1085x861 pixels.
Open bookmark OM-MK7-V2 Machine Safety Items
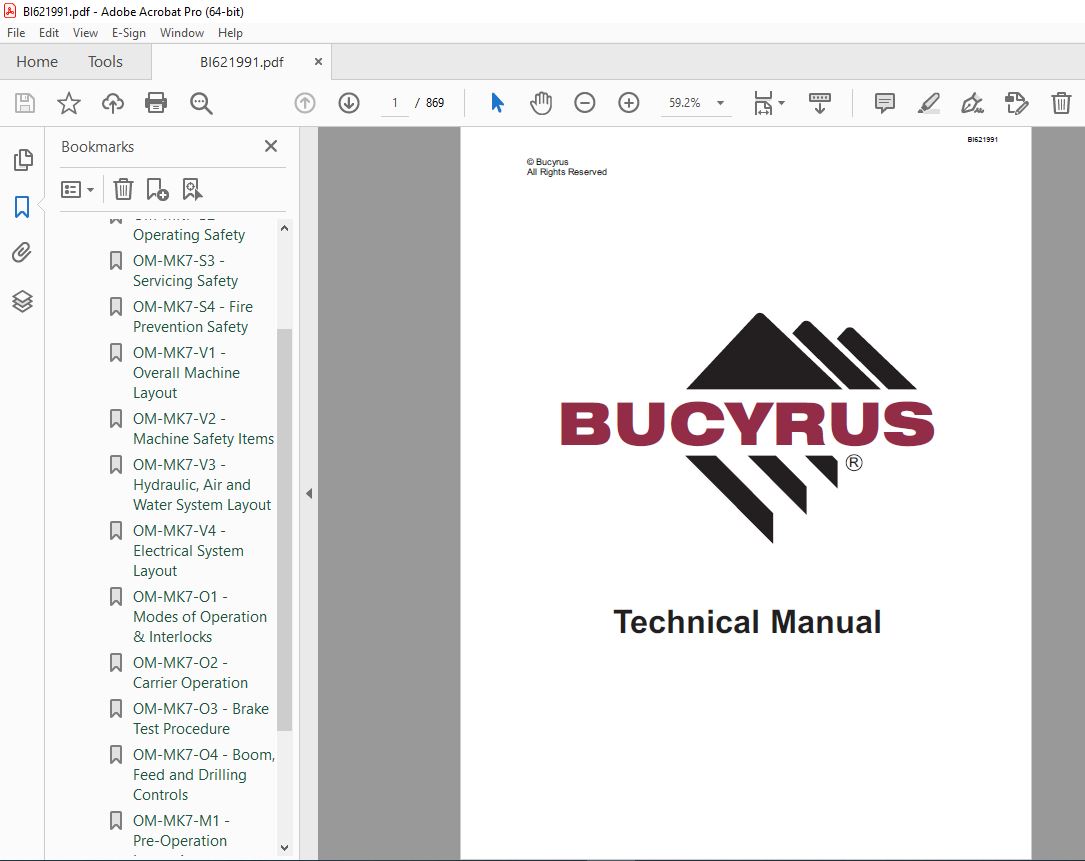pyautogui.click(x=203, y=428)
